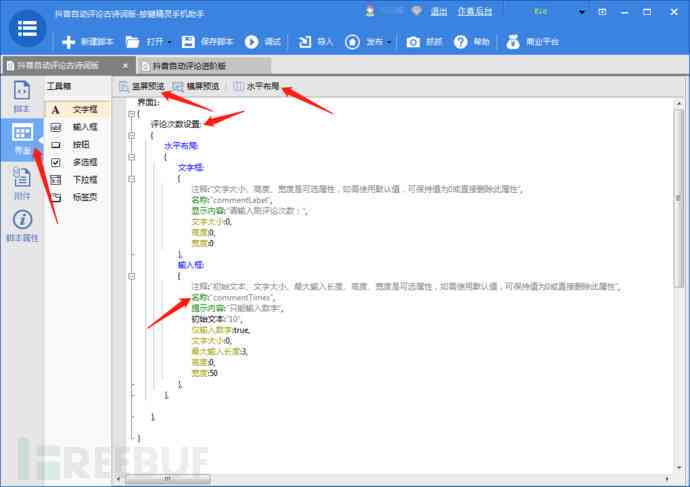Click the blue 水平布局 keyword in code

pyautogui.click(x=181, y=146)
